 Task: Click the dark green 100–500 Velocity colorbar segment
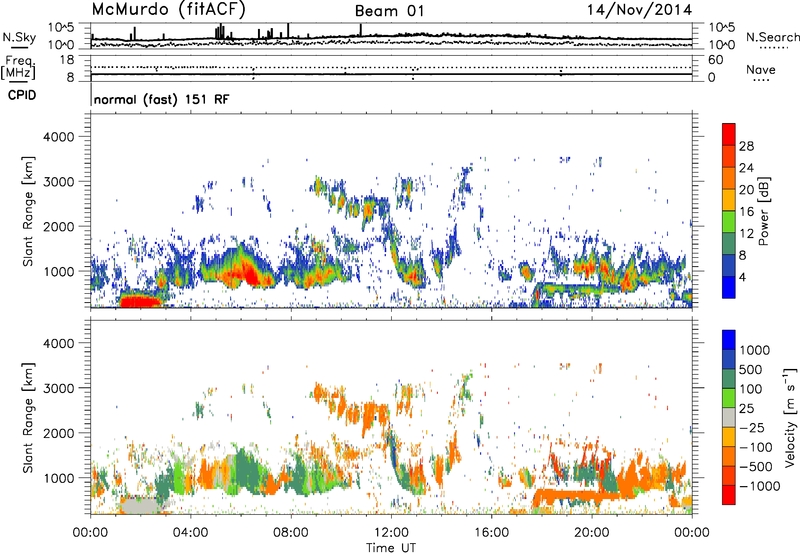pyautogui.click(x=729, y=379)
